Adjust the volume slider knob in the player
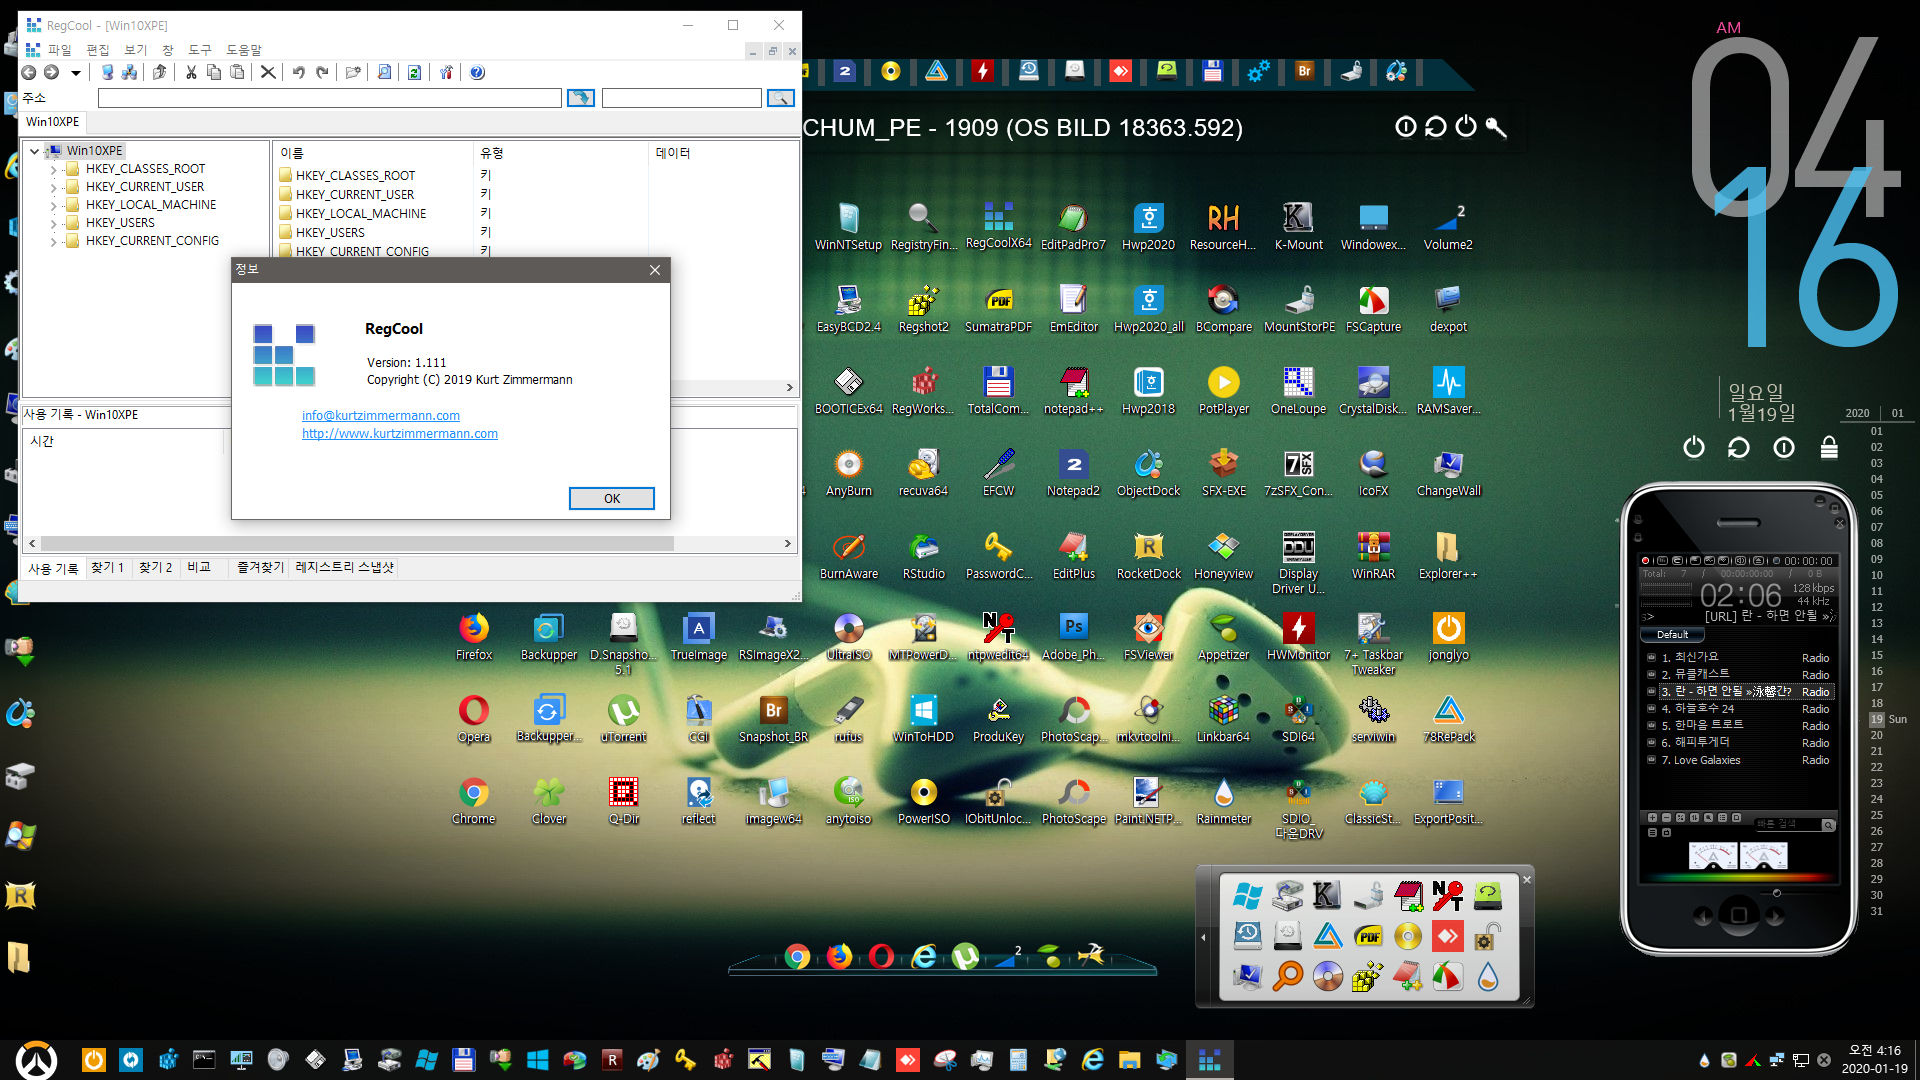1920x1080 pixels. coord(1776,893)
